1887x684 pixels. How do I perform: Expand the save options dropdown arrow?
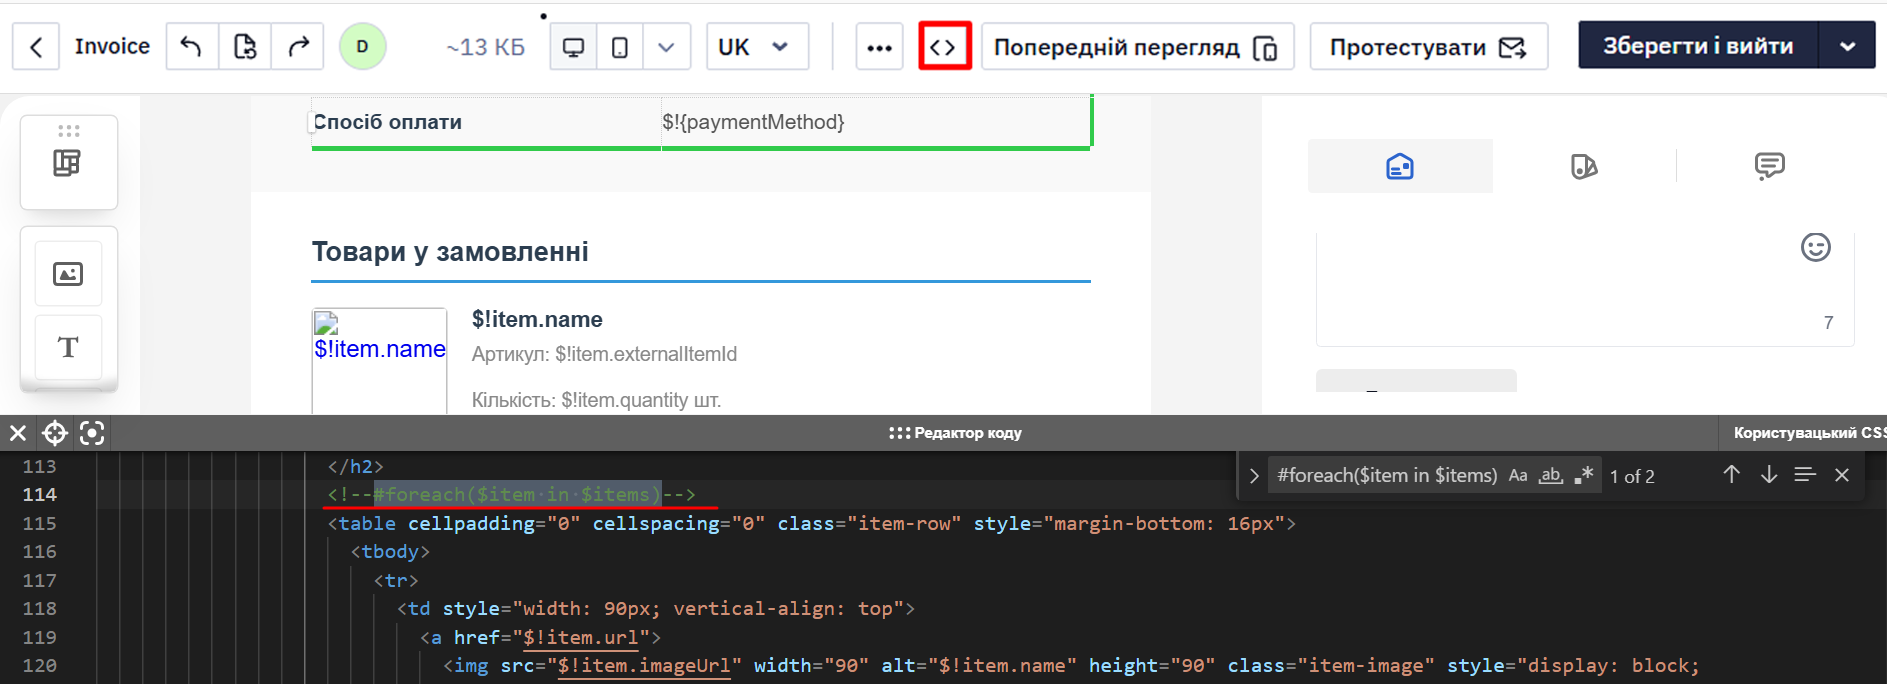[1847, 46]
